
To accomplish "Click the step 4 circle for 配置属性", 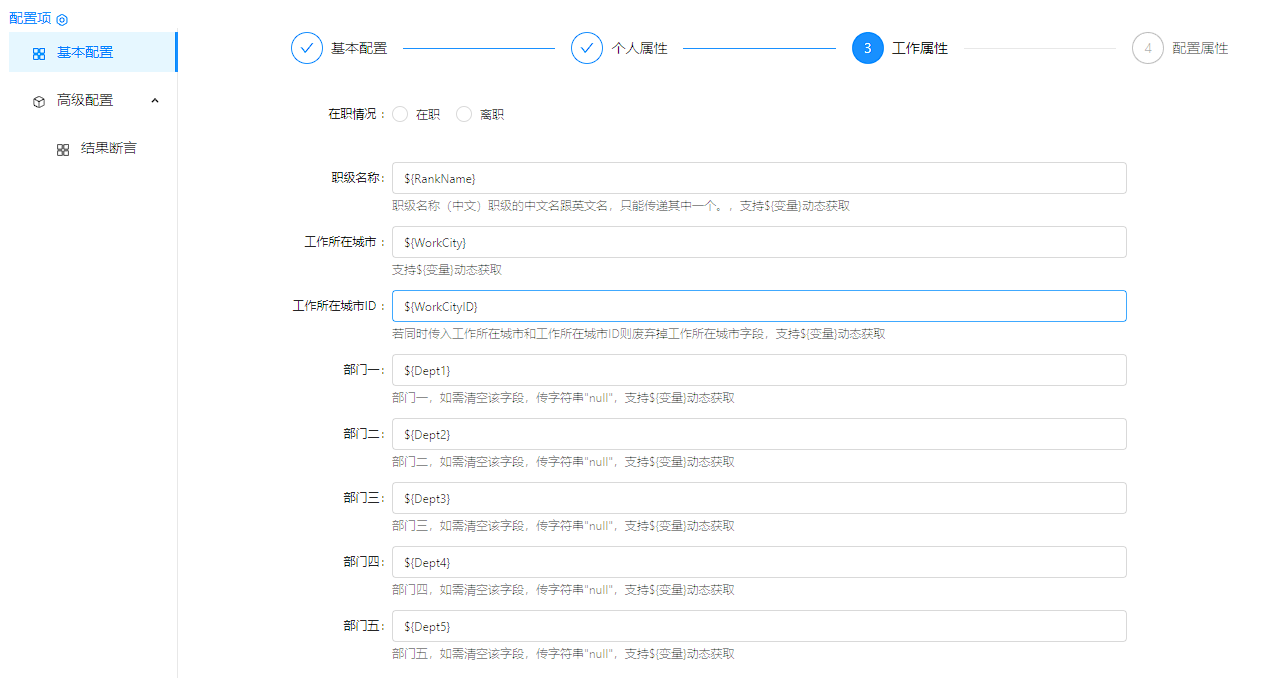I will click(1147, 48).
